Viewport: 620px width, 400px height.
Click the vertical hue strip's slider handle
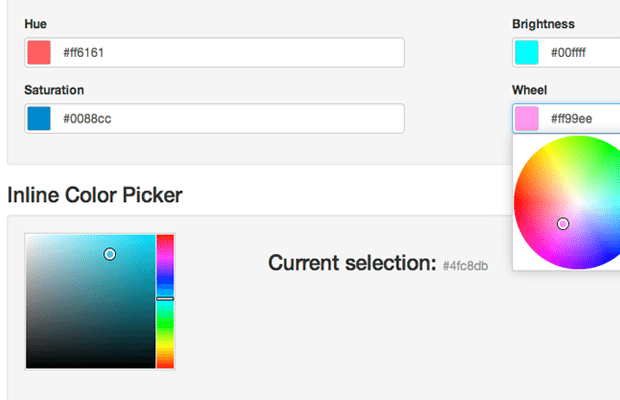point(165,298)
